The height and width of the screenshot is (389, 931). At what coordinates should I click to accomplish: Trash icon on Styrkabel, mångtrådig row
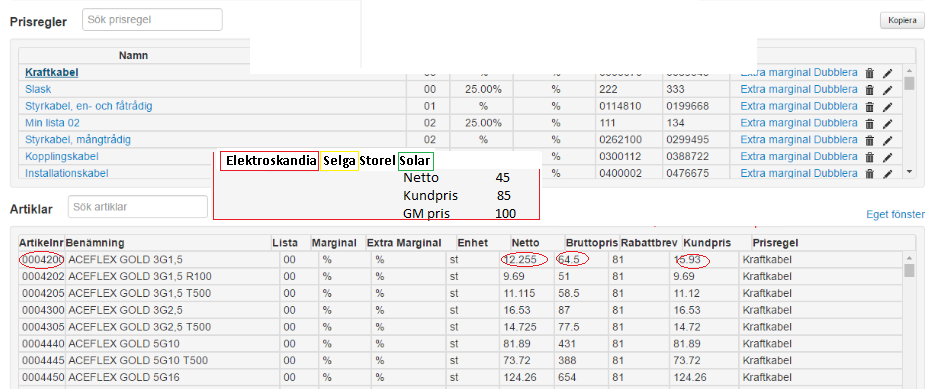[x=869, y=140]
